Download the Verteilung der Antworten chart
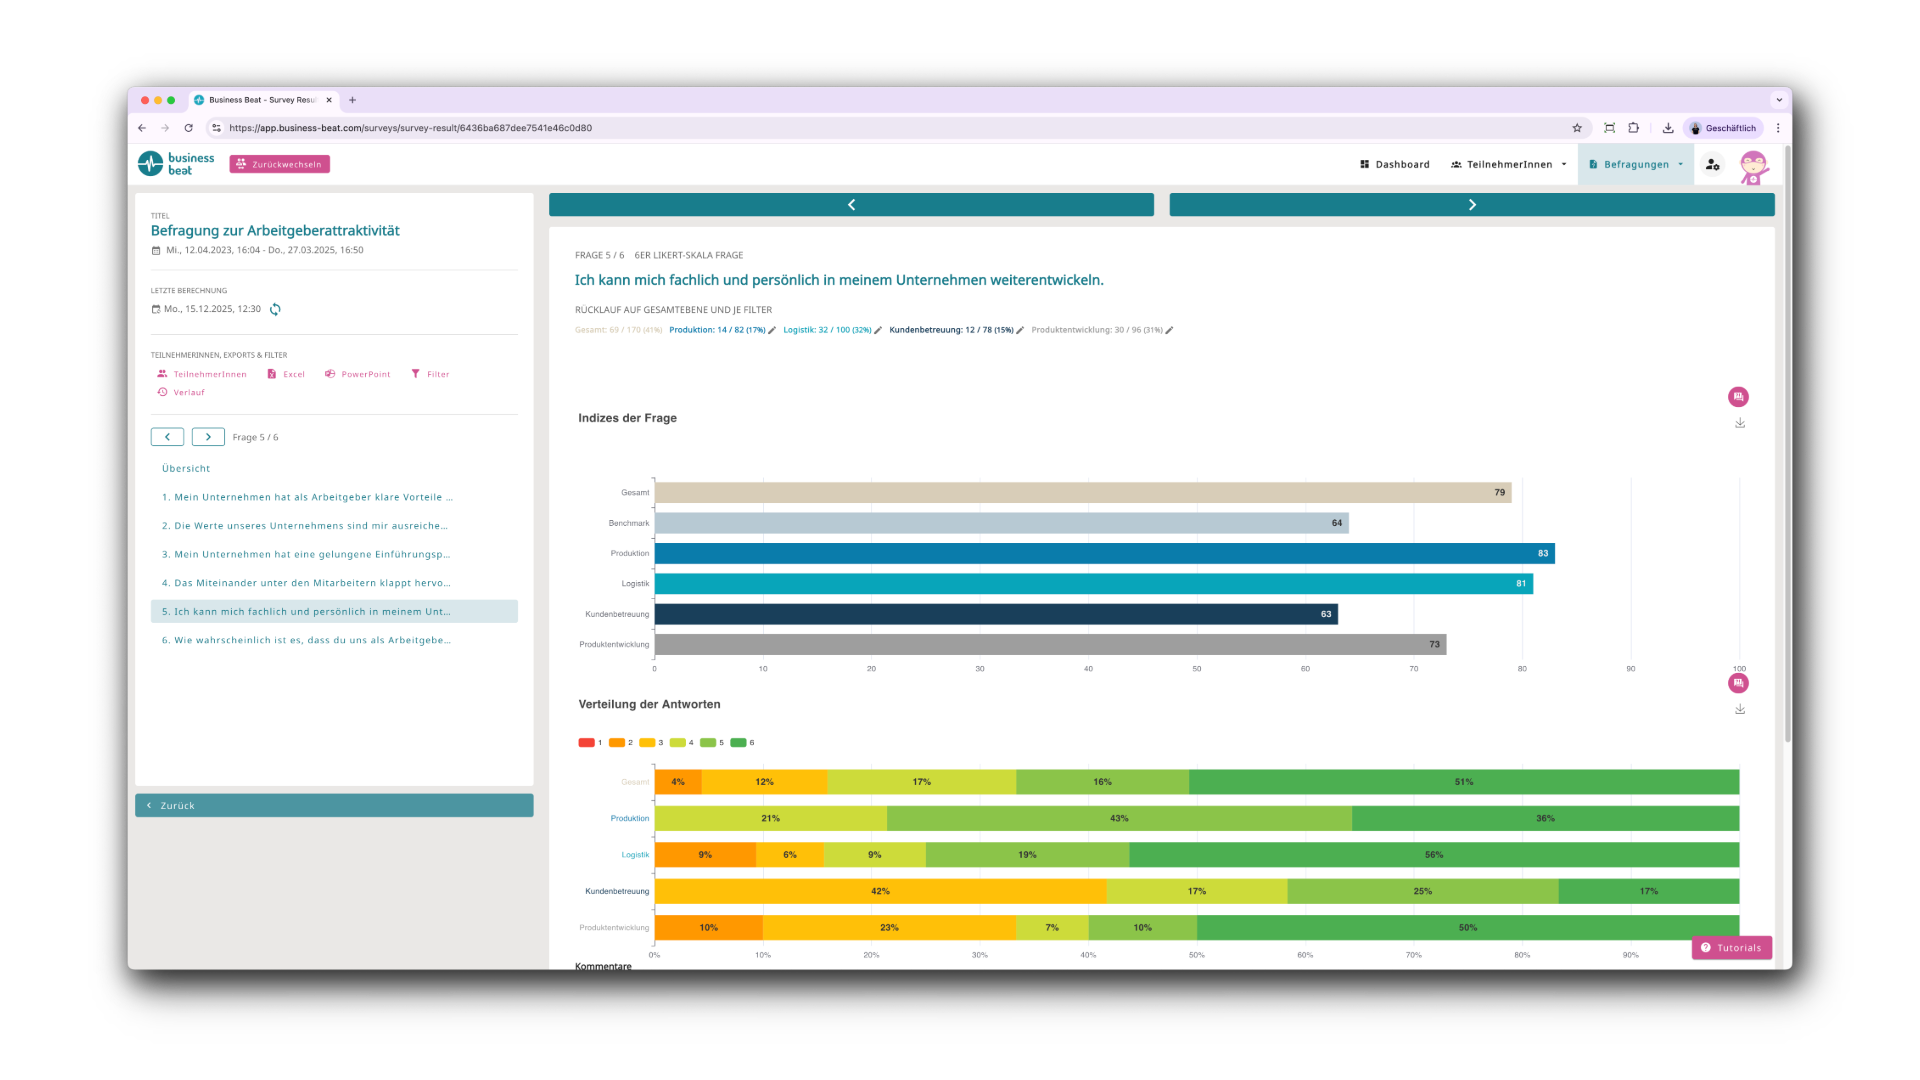The height and width of the screenshot is (1080, 1920). pos(1740,709)
